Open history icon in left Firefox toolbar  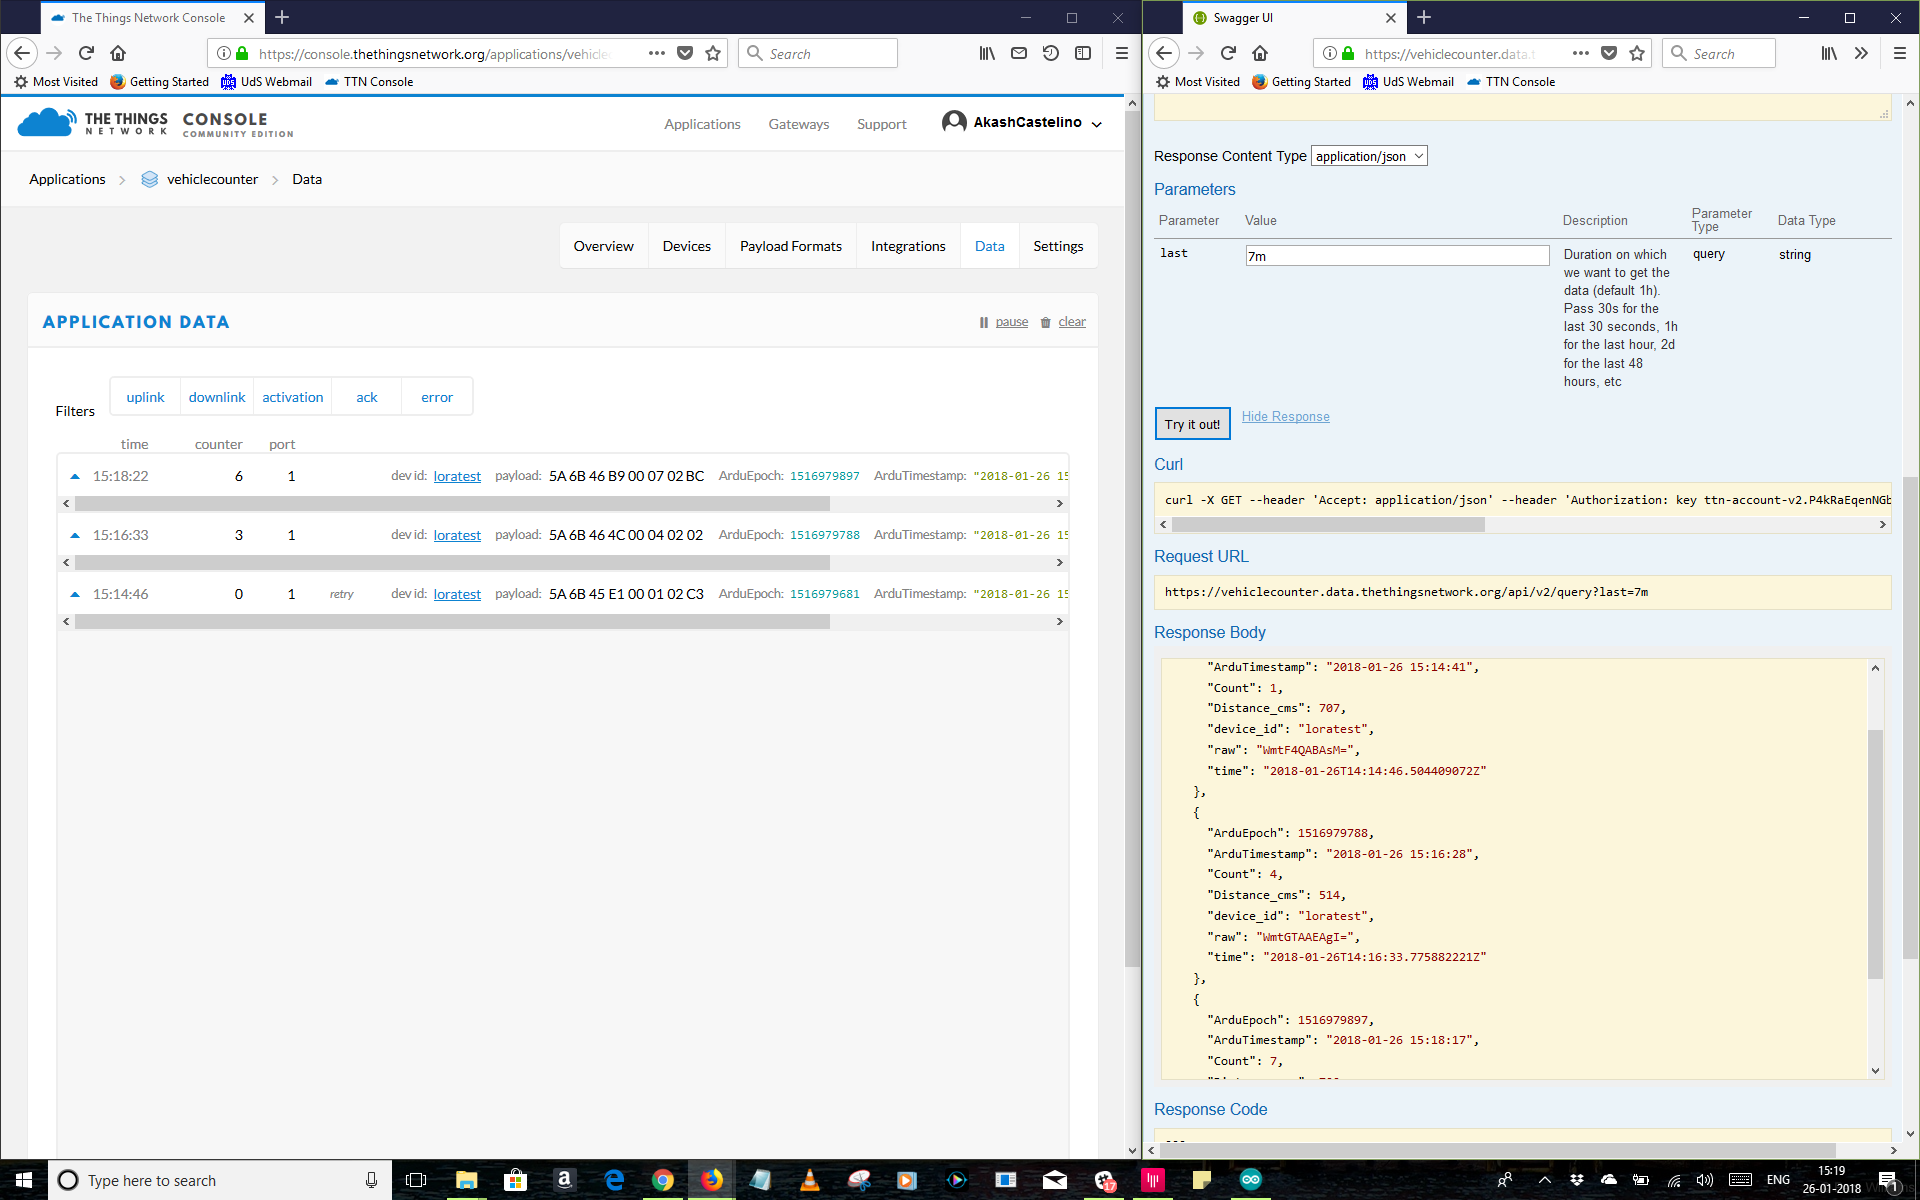point(1051,53)
